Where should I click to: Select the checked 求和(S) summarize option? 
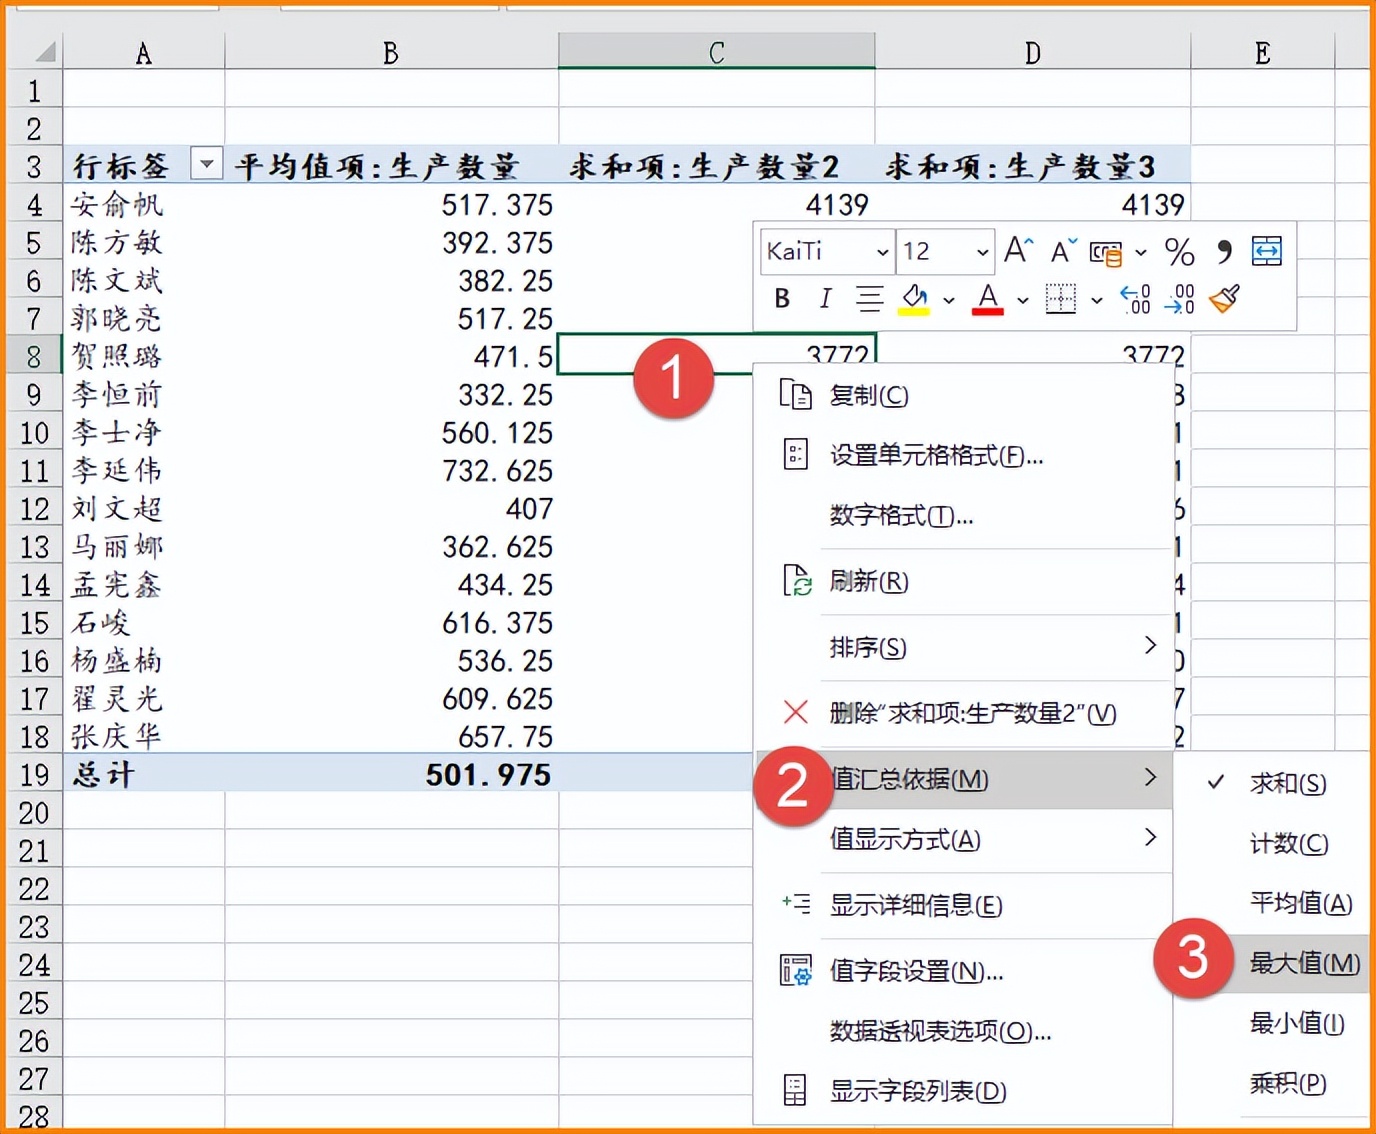(x=1287, y=784)
